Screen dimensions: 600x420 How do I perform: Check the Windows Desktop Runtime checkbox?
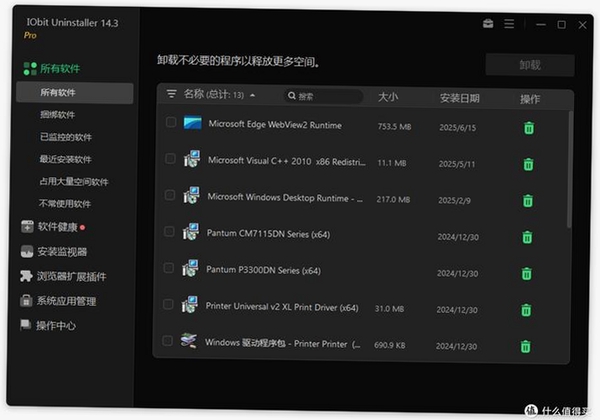click(170, 195)
